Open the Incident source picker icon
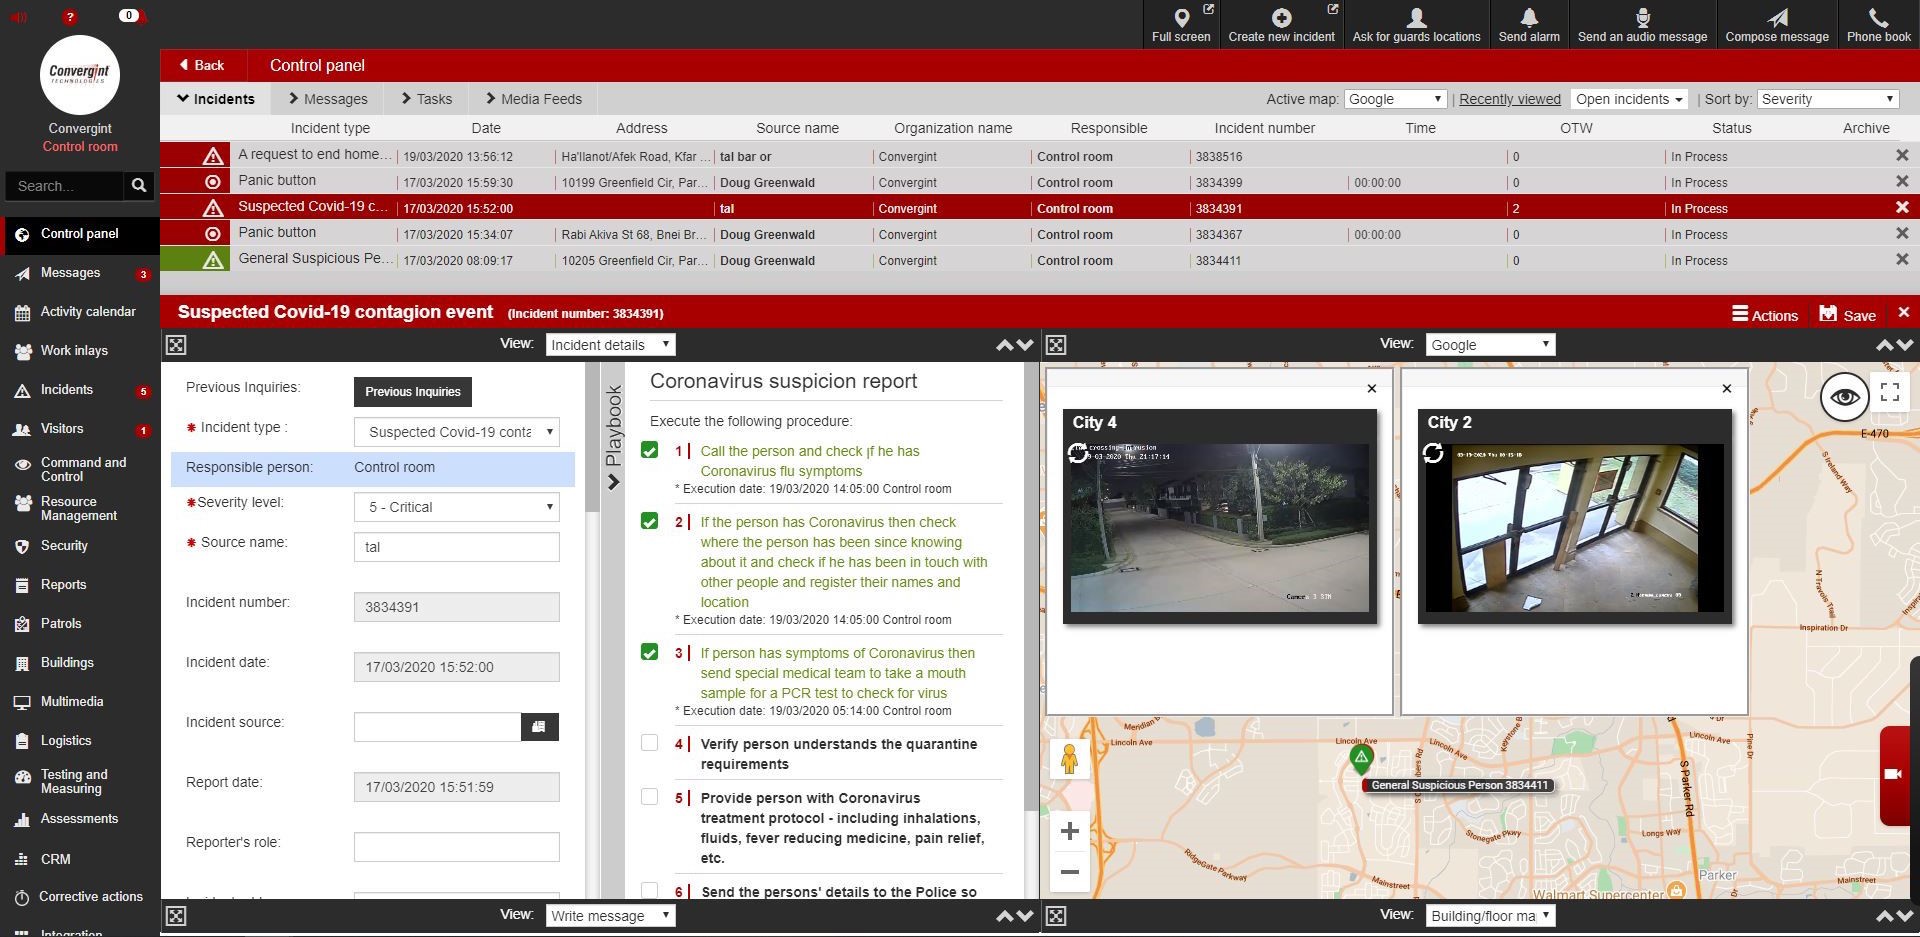Image resolution: width=1920 pixels, height=937 pixels. (x=539, y=727)
